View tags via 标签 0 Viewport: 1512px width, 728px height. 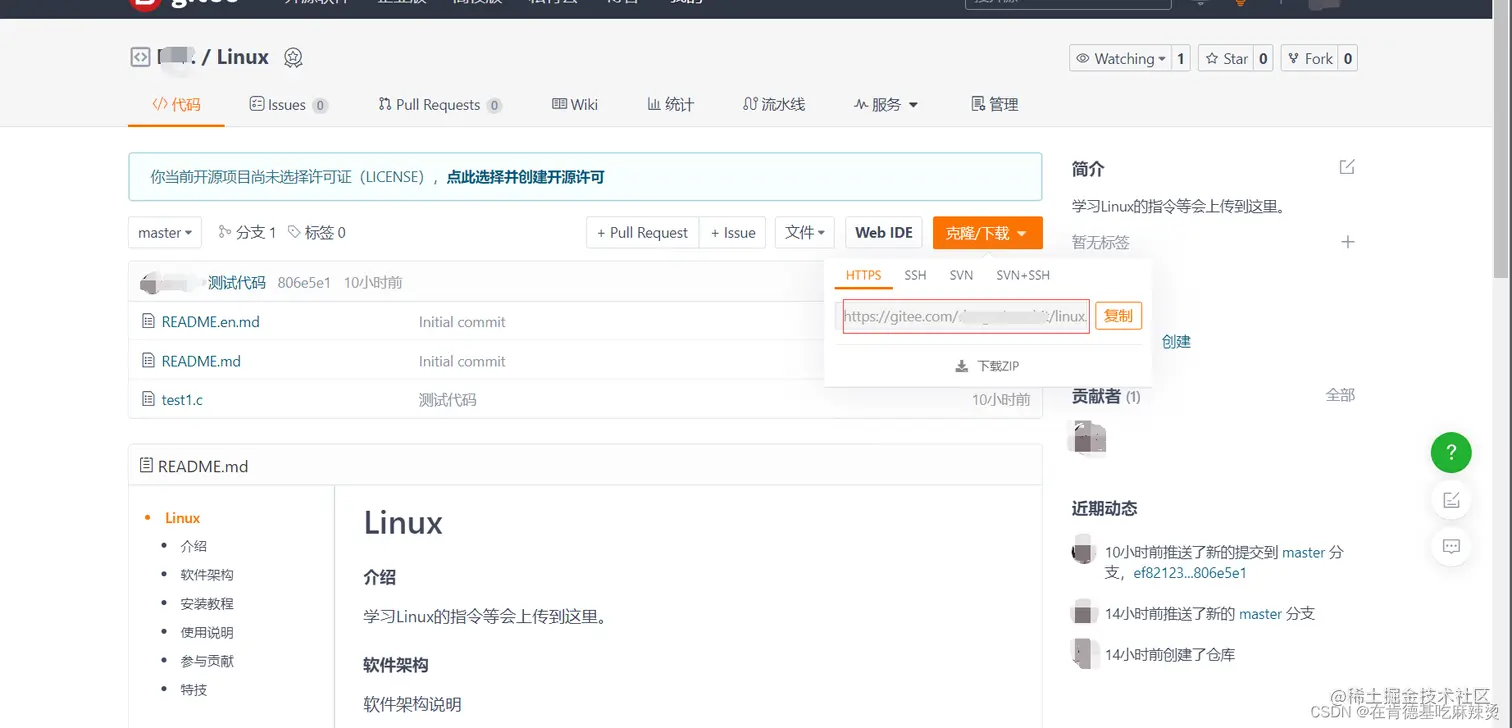(x=317, y=232)
